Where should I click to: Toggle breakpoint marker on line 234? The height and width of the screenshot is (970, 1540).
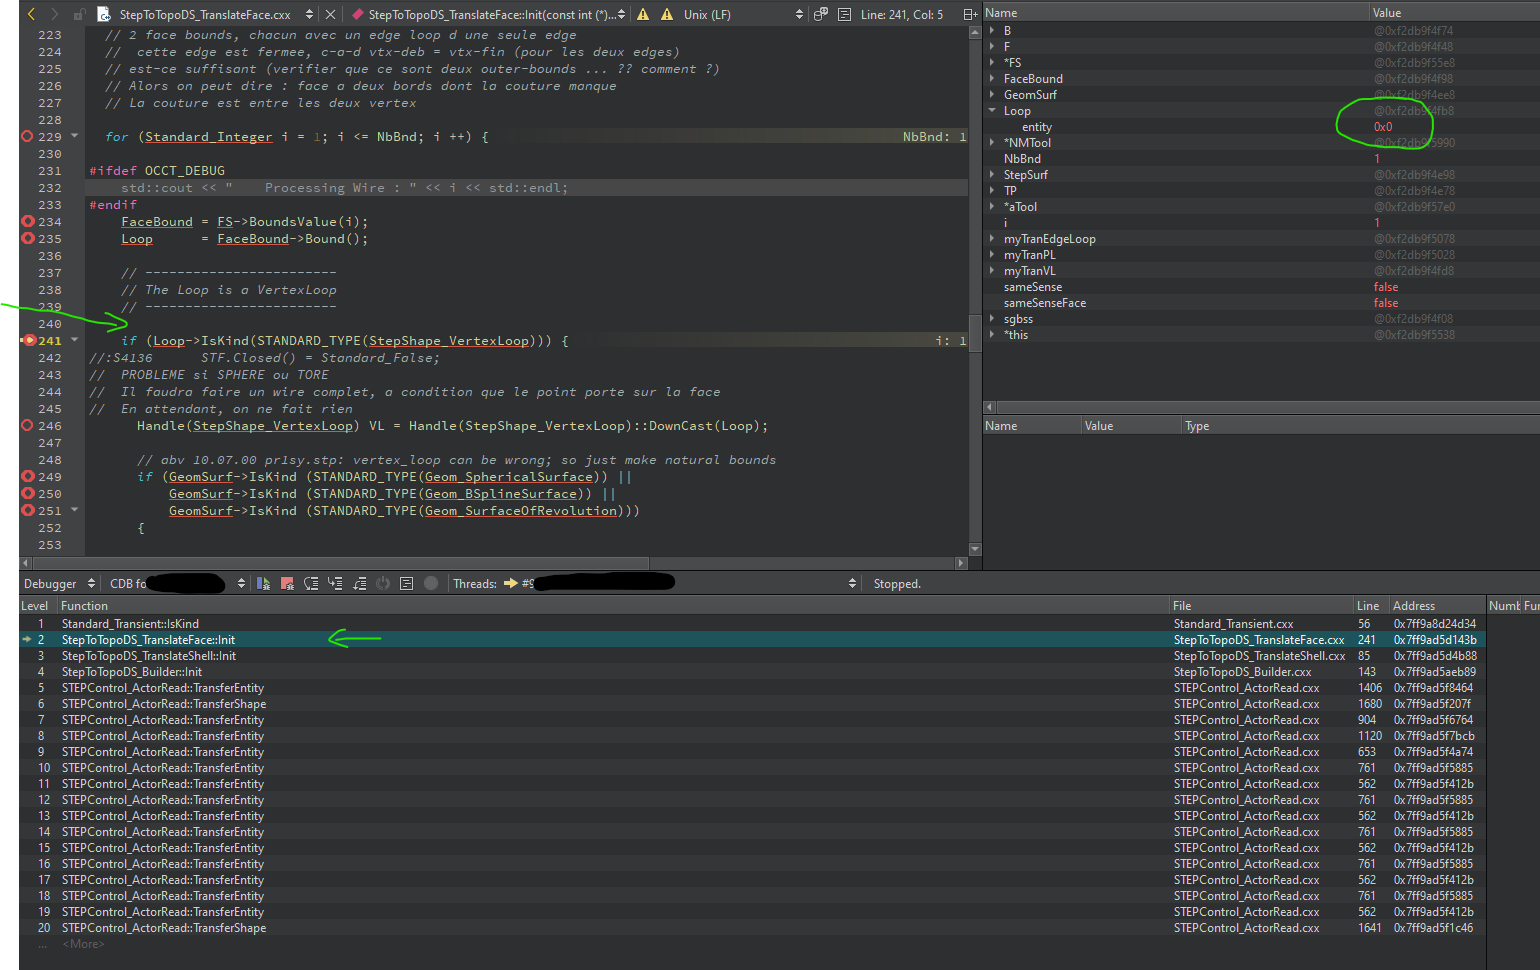pos(27,222)
